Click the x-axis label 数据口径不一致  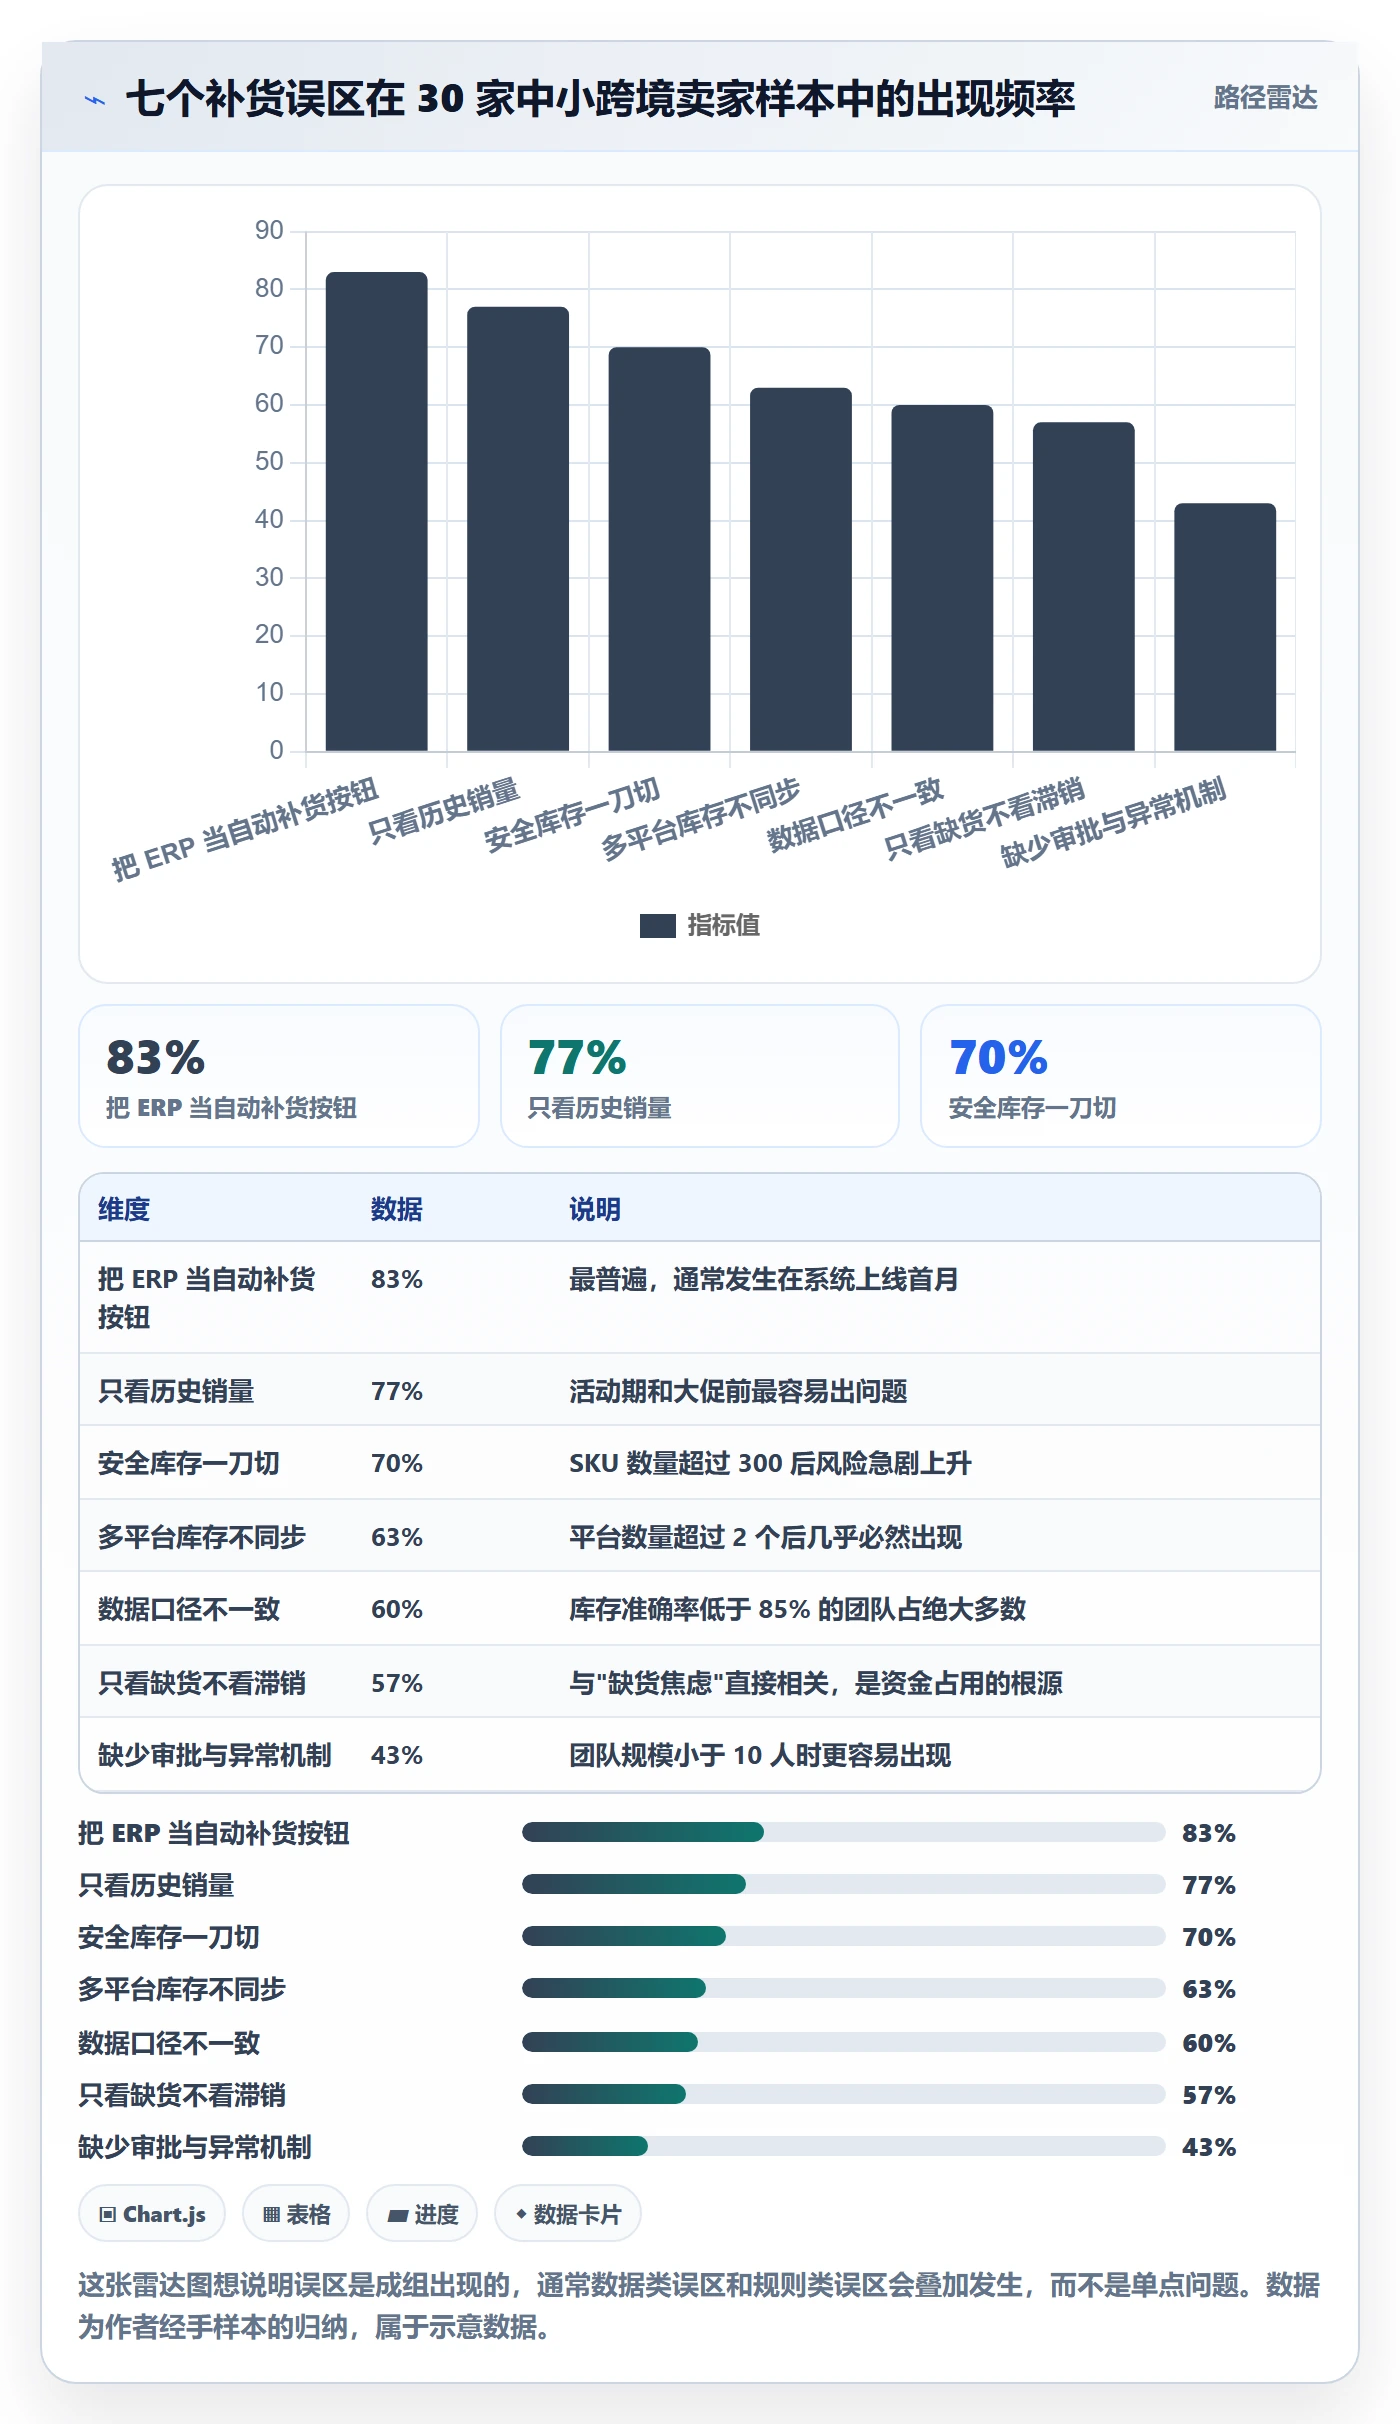click(x=856, y=815)
